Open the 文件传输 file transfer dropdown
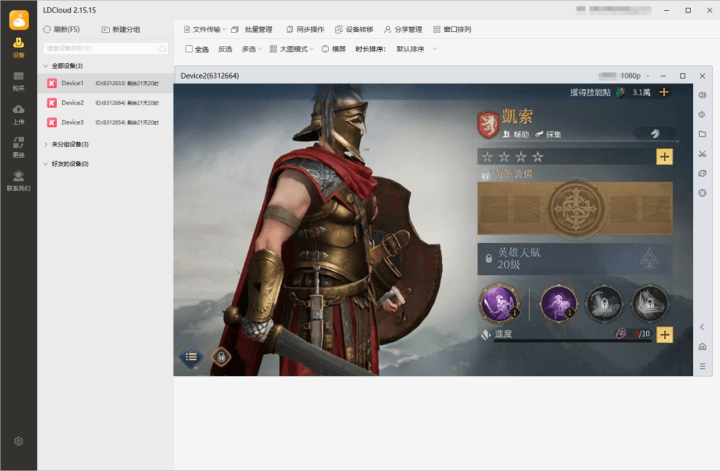 (205, 29)
